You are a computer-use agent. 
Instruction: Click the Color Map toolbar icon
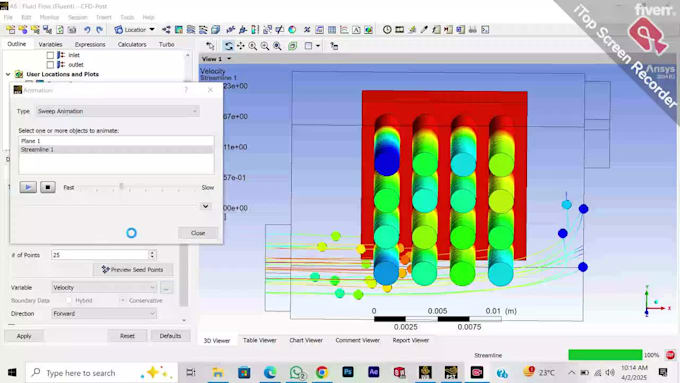tap(292, 29)
